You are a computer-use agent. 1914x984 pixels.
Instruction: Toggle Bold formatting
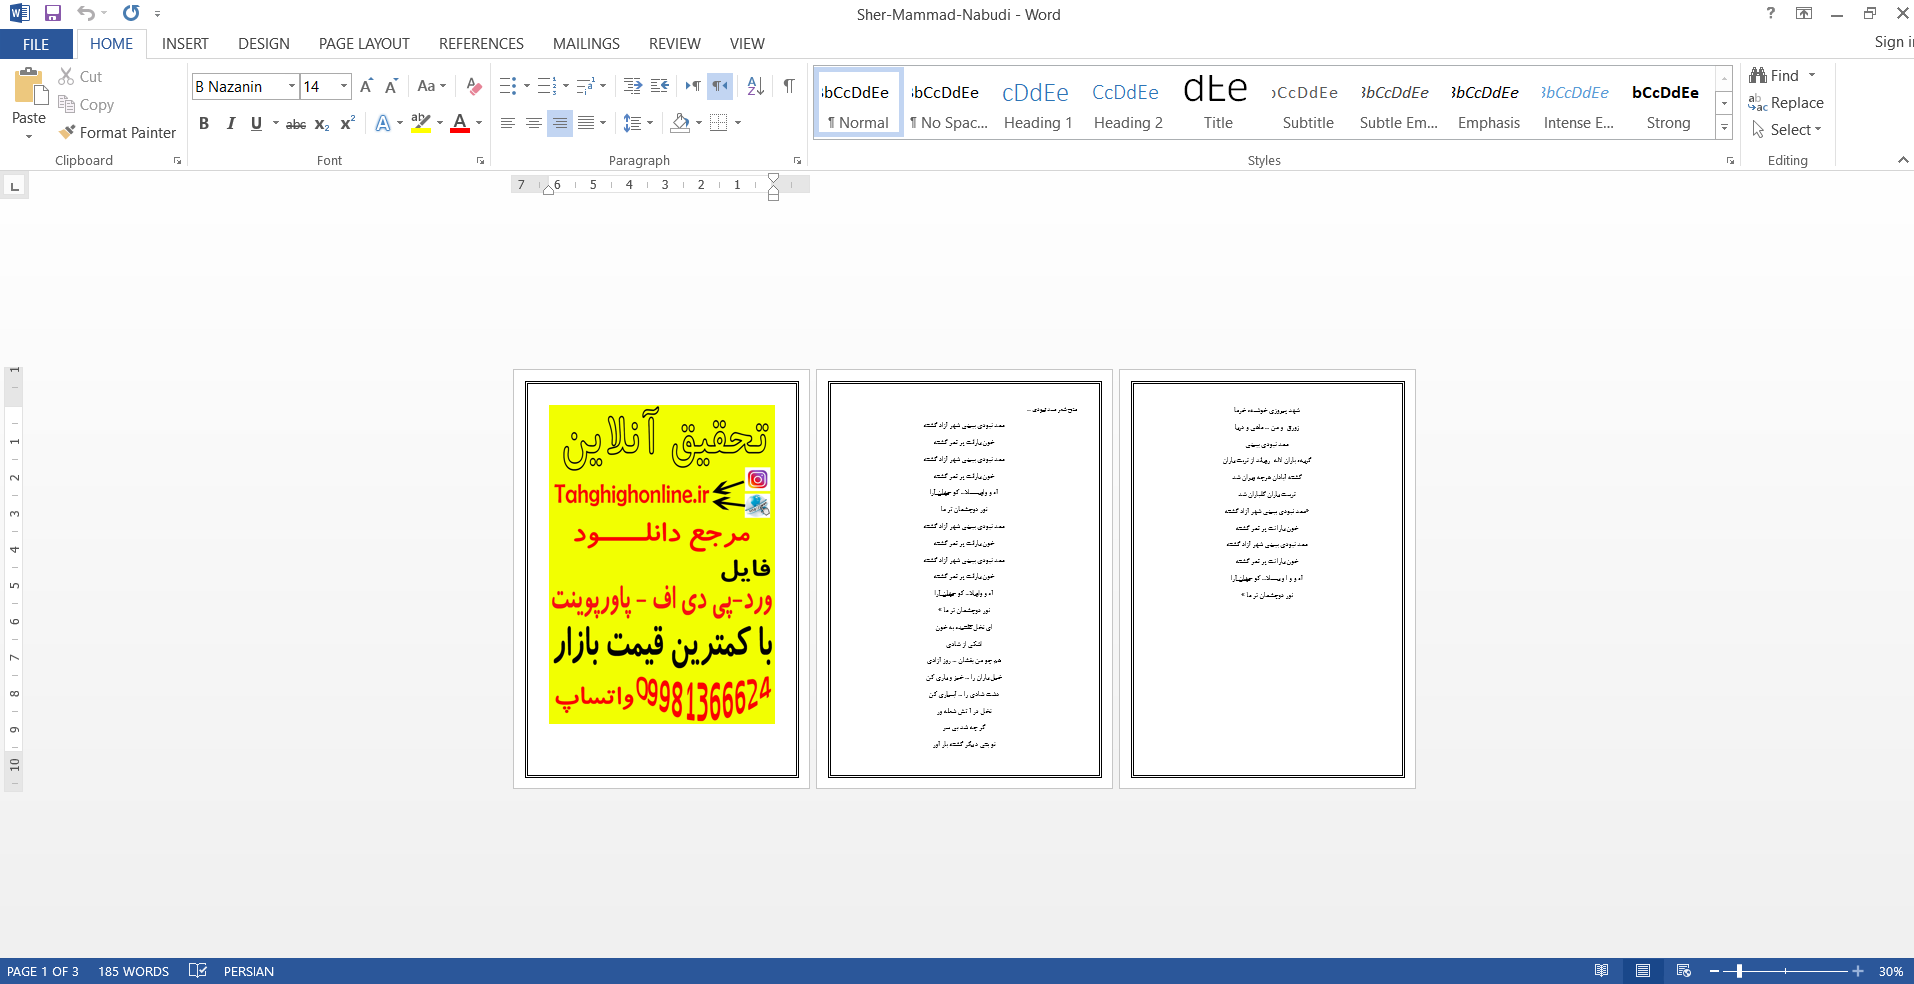pyautogui.click(x=204, y=124)
